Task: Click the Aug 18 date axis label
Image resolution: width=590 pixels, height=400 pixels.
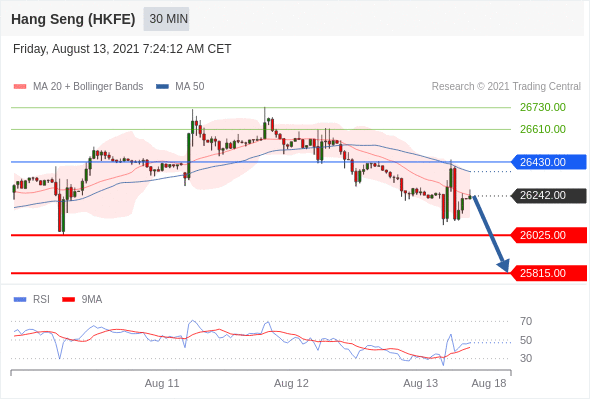Action: [489, 383]
